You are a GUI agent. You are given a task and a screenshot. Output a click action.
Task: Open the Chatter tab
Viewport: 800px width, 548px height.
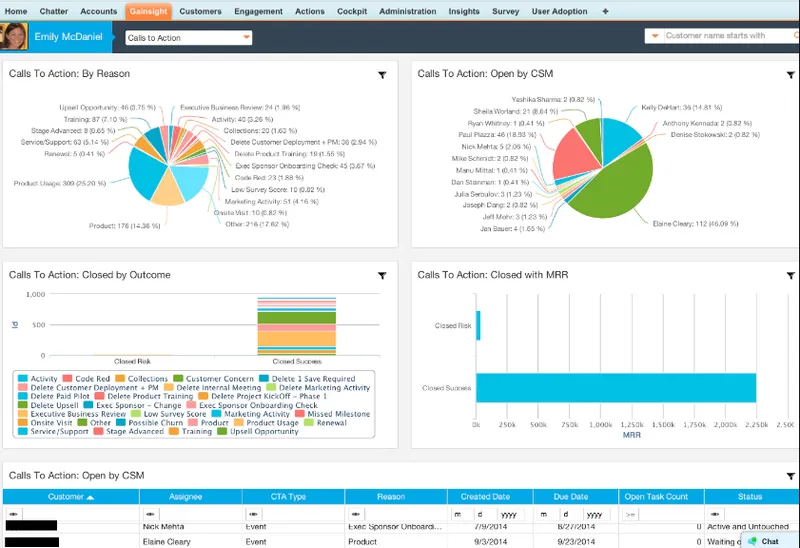(54, 11)
